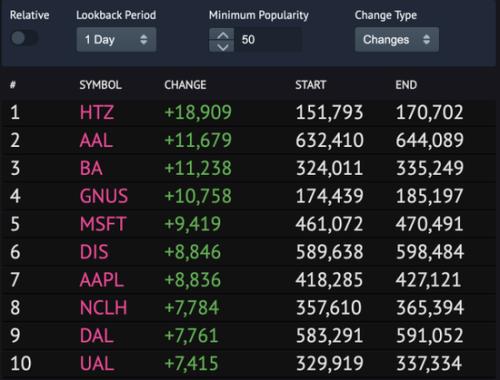Open the MSFT symbol link
This screenshot has width=500, height=380.
103,224
